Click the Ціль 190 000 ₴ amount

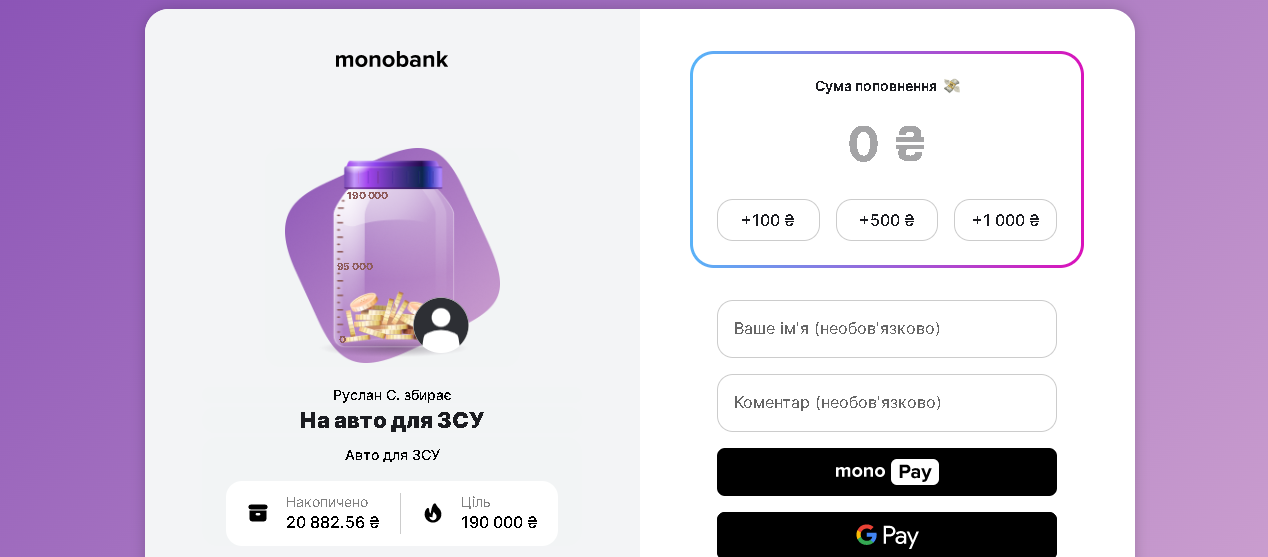click(x=499, y=522)
